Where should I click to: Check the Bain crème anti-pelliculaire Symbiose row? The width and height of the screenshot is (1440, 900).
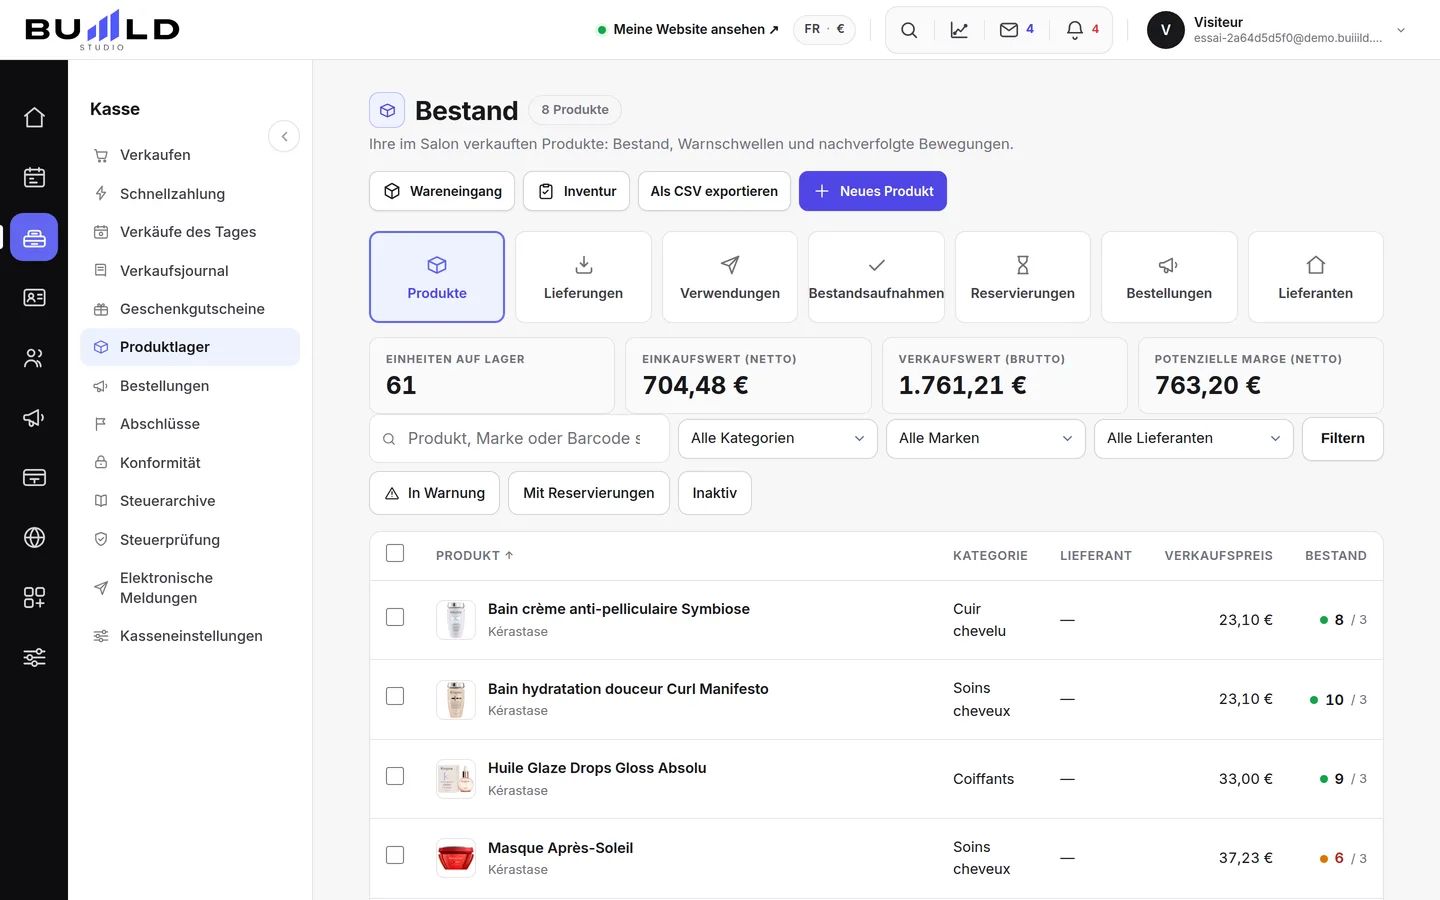pyautogui.click(x=395, y=617)
